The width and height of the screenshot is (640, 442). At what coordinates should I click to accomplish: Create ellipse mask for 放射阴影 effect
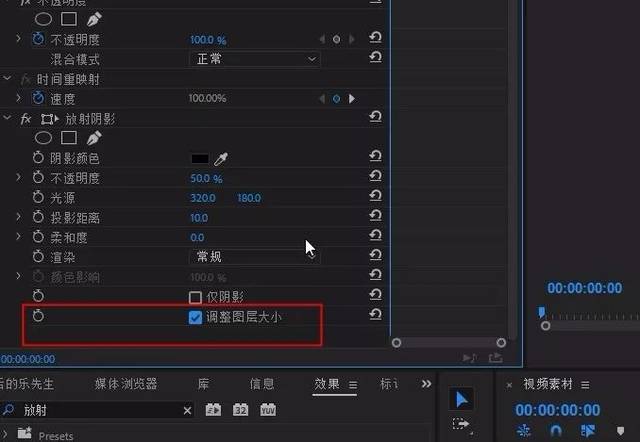(x=43, y=138)
